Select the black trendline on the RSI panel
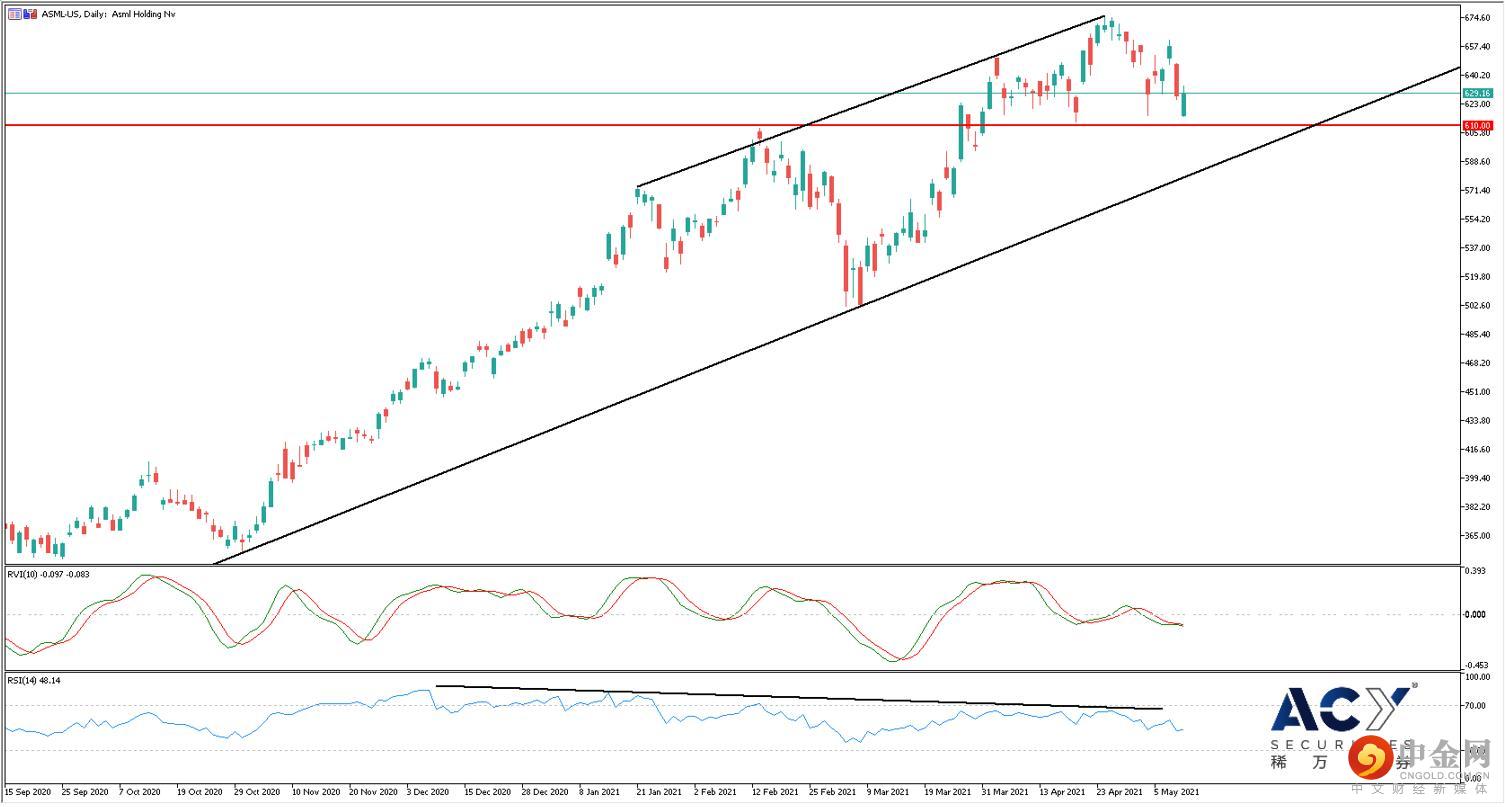This screenshot has width=1505, height=807. (x=799, y=697)
